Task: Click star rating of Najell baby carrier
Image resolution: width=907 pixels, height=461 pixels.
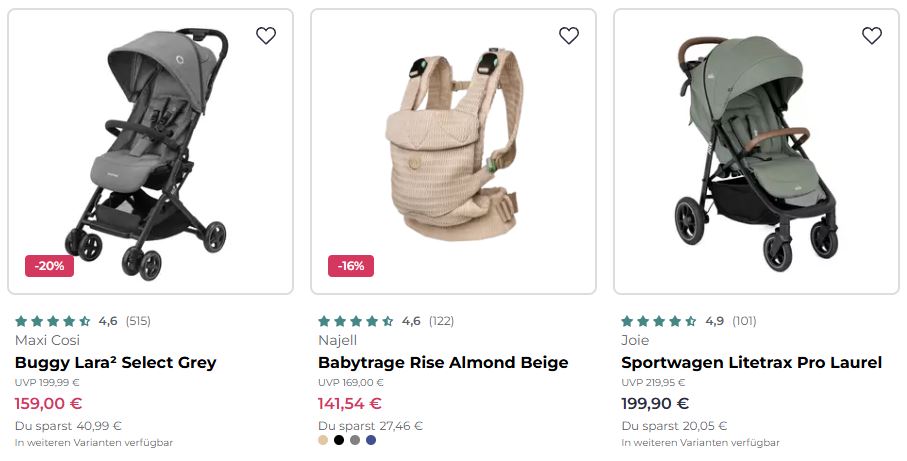Action: pos(356,321)
